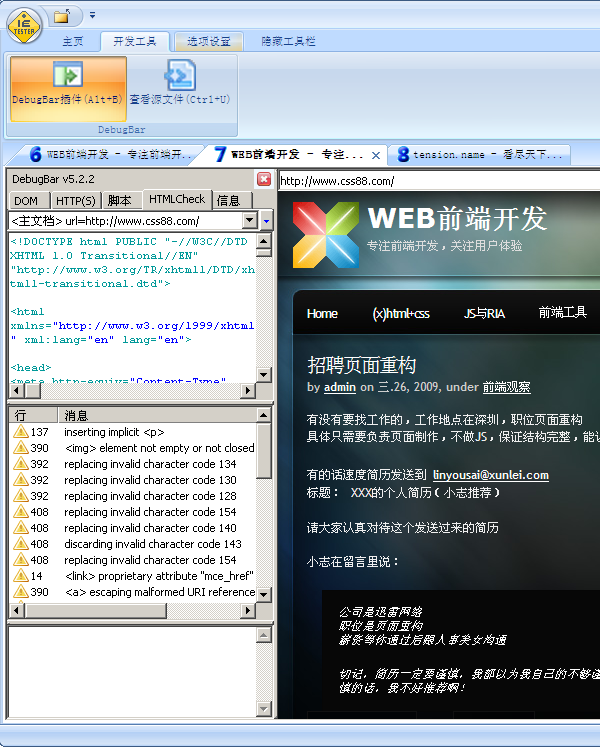Click the WEB前端开发 site logo
The width and height of the screenshot is (600, 748).
tap(326, 234)
